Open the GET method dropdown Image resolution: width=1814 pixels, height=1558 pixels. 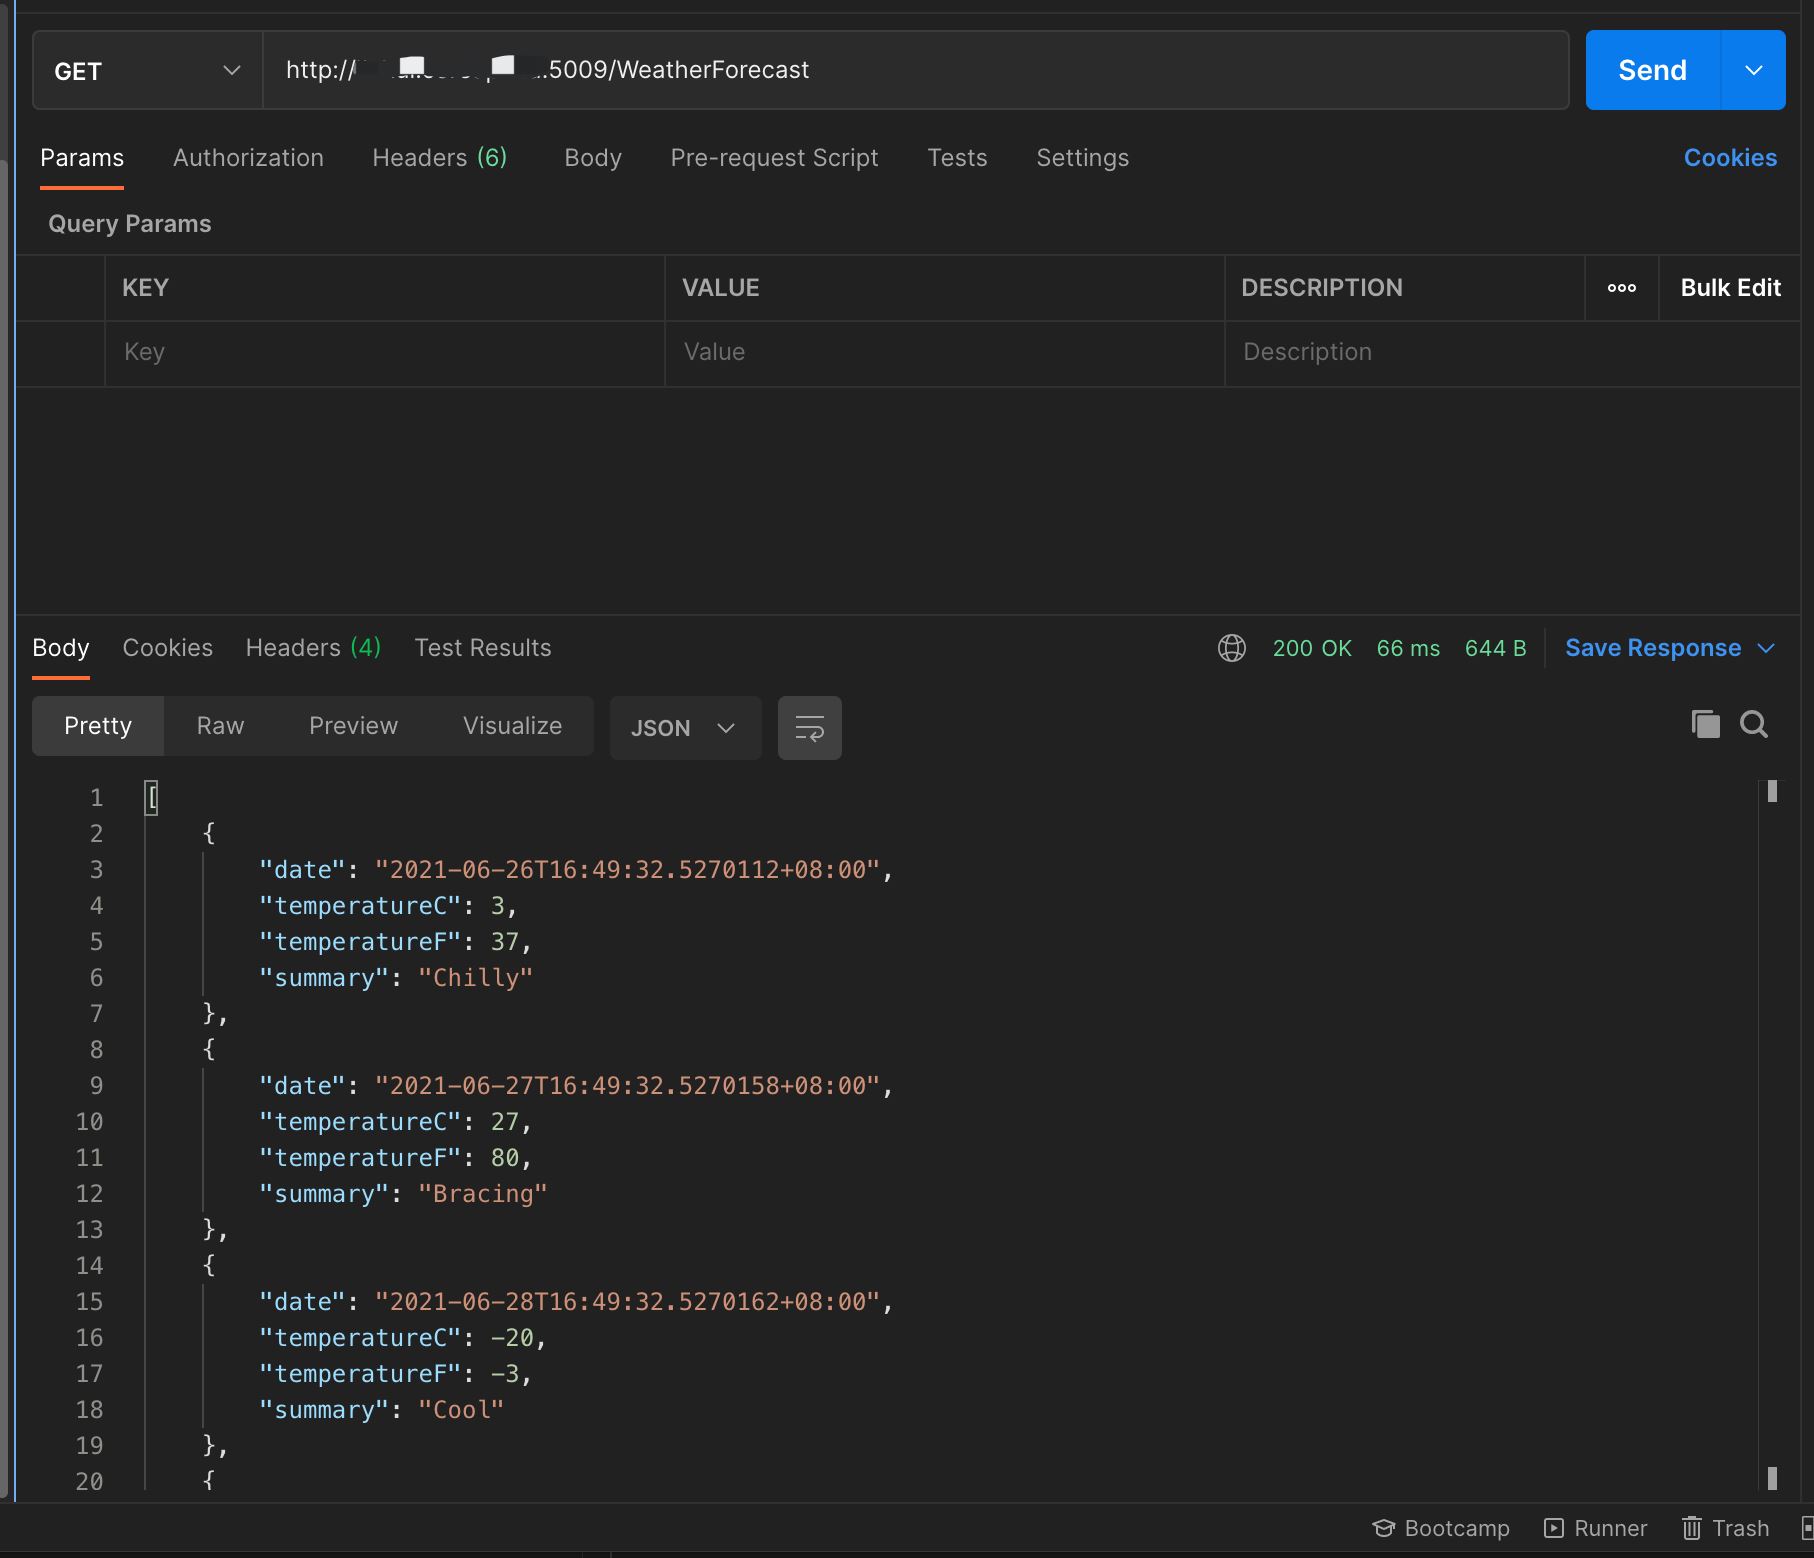tap(231, 70)
